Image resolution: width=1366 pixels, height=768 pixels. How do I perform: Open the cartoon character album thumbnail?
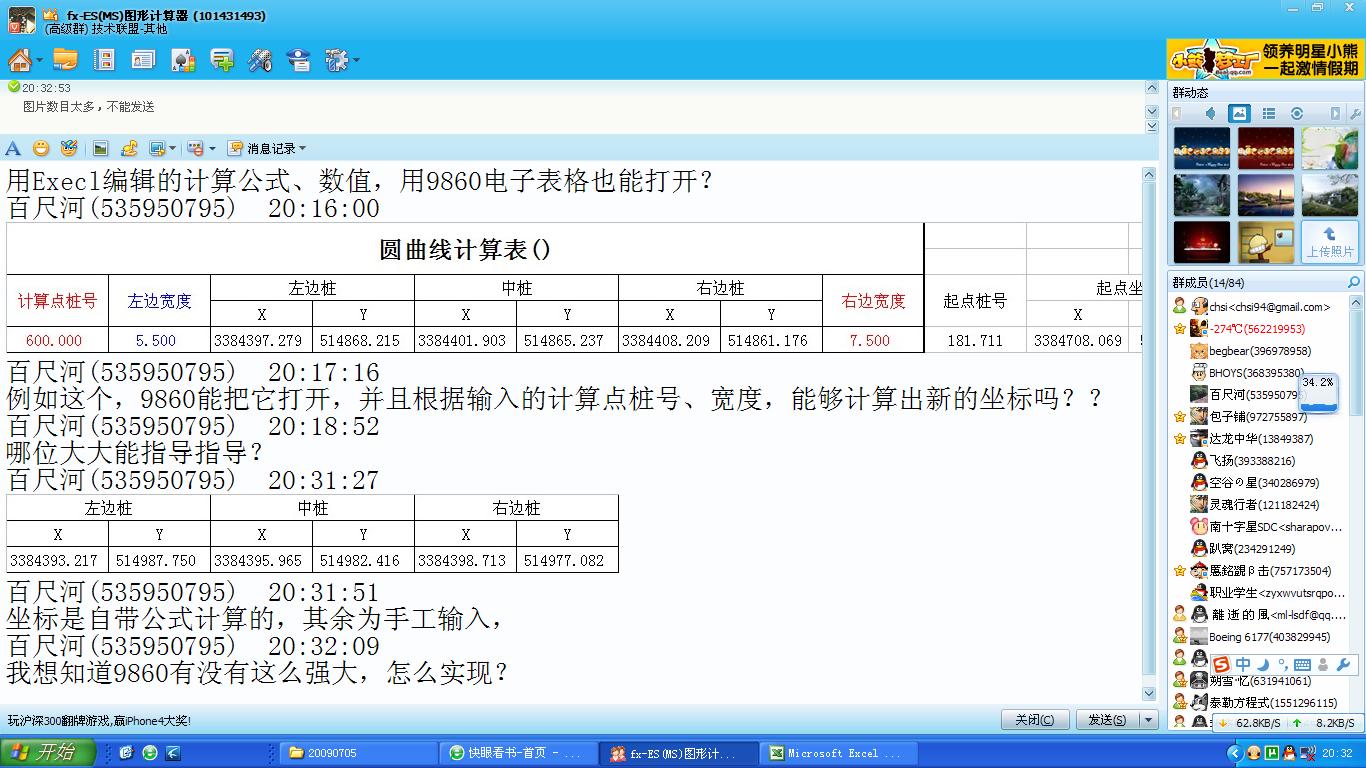[1265, 241]
